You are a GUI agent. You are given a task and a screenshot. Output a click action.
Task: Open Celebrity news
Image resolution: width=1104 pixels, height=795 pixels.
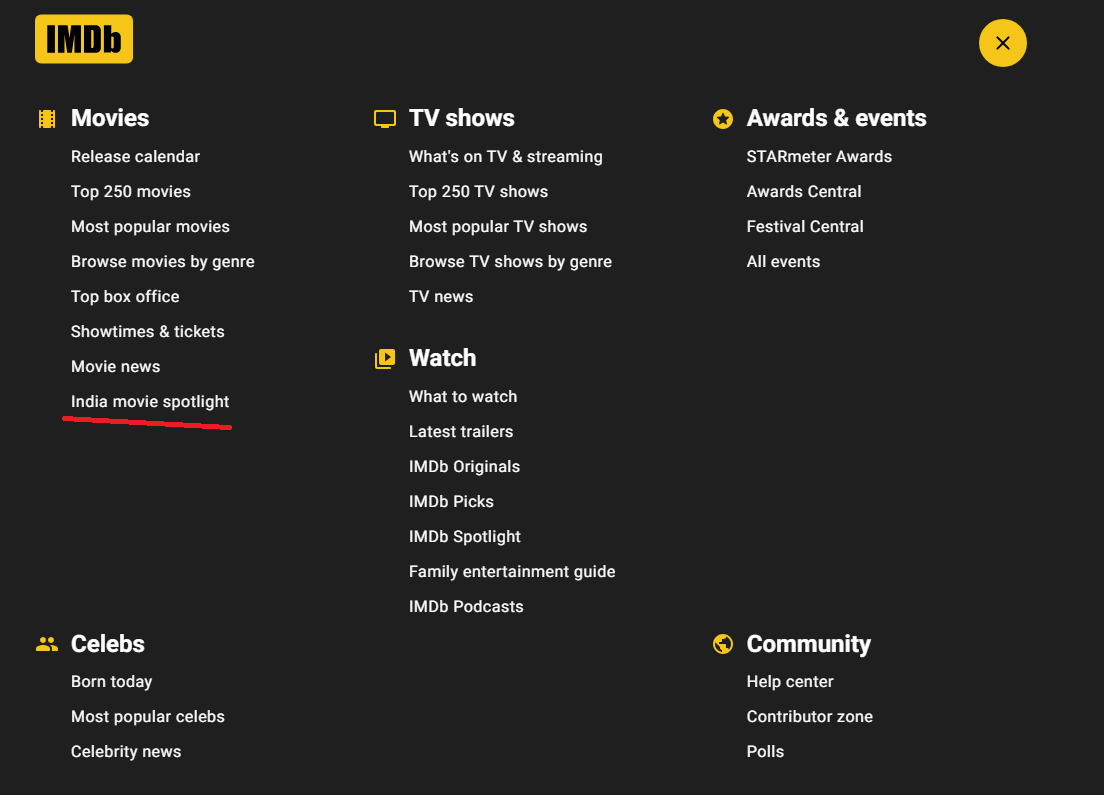coord(126,751)
